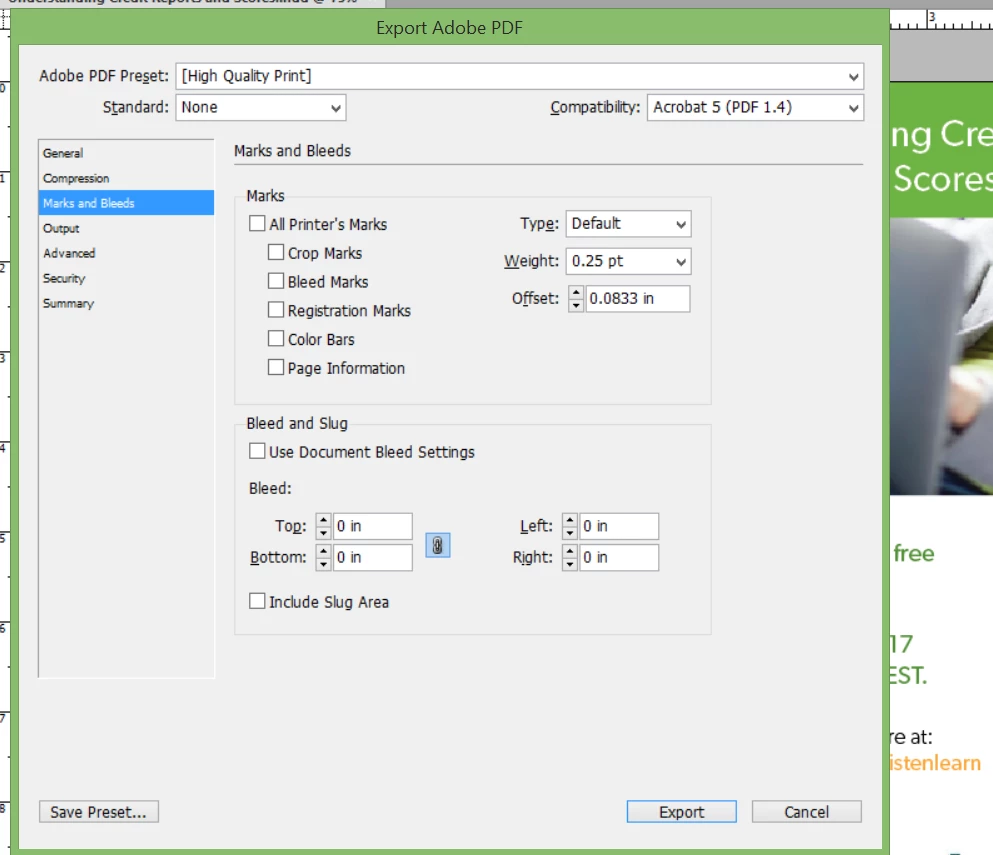
Task: Toggle the bleed chain link icon
Action: pyautogui.click(x=437, y=545)
